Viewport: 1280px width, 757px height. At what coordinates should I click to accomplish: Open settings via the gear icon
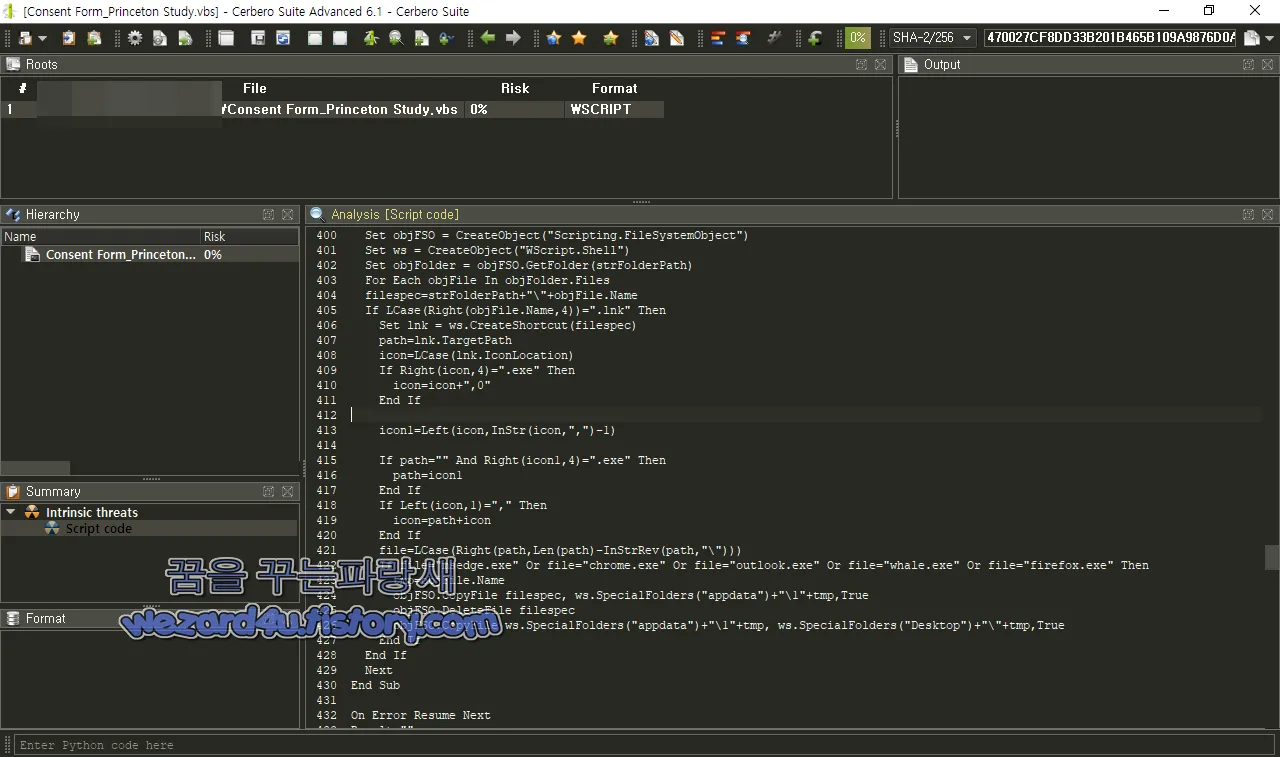(x=135, y=38)
